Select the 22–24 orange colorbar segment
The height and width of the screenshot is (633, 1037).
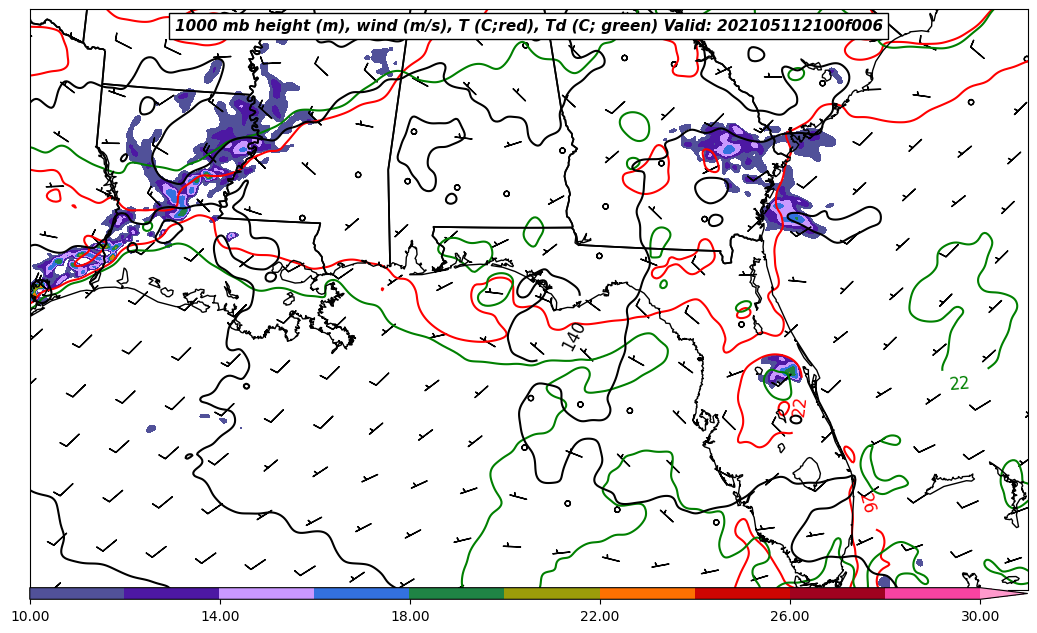[647, 593]
